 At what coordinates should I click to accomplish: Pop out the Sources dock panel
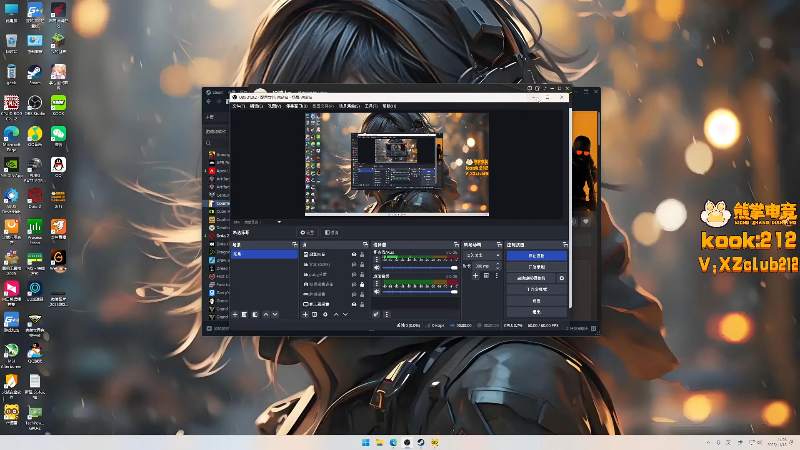pos(365,245)
